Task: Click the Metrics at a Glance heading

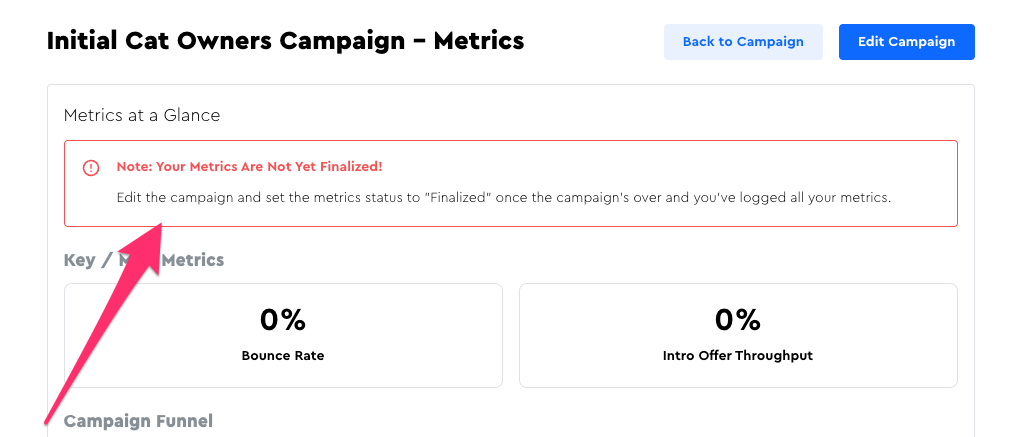Action: [x=142, y=115]
